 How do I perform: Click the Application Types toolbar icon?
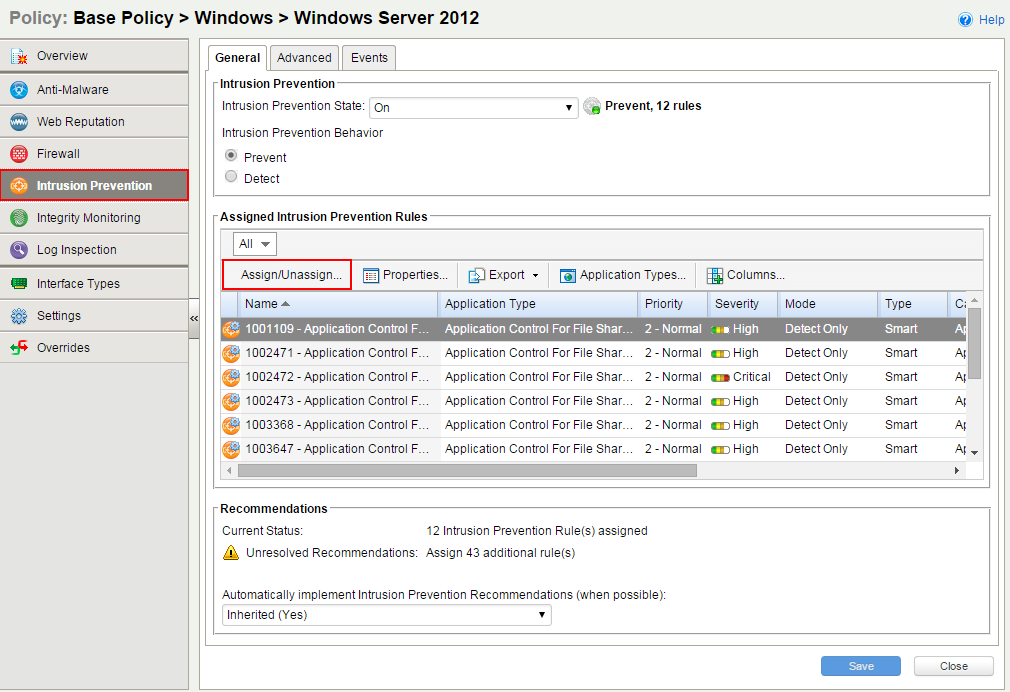[567, 276]
